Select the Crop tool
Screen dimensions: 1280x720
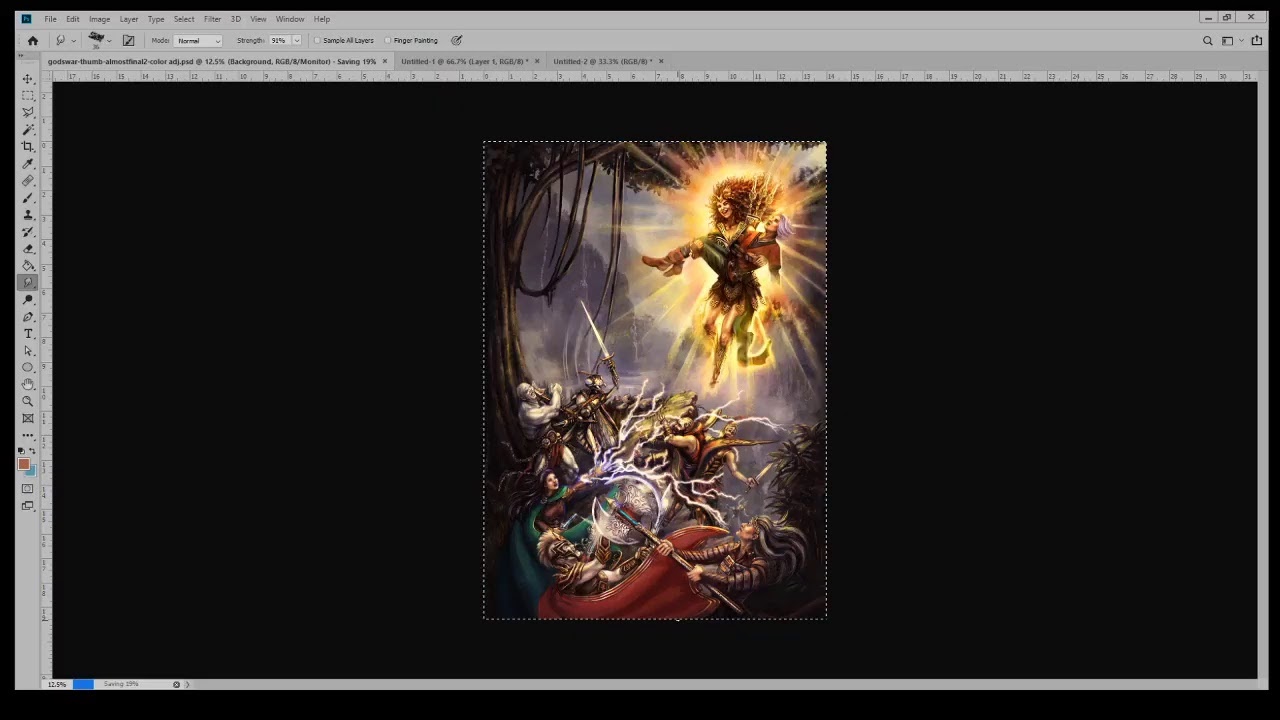(x=28, y=146)
